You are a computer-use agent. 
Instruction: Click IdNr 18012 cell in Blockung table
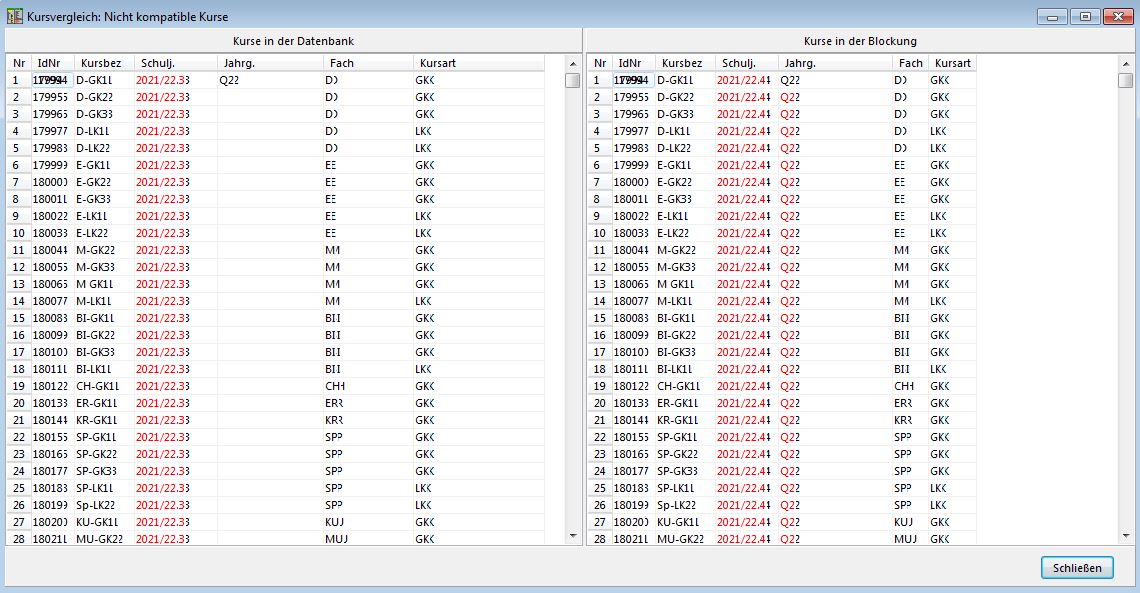[632, 386]
